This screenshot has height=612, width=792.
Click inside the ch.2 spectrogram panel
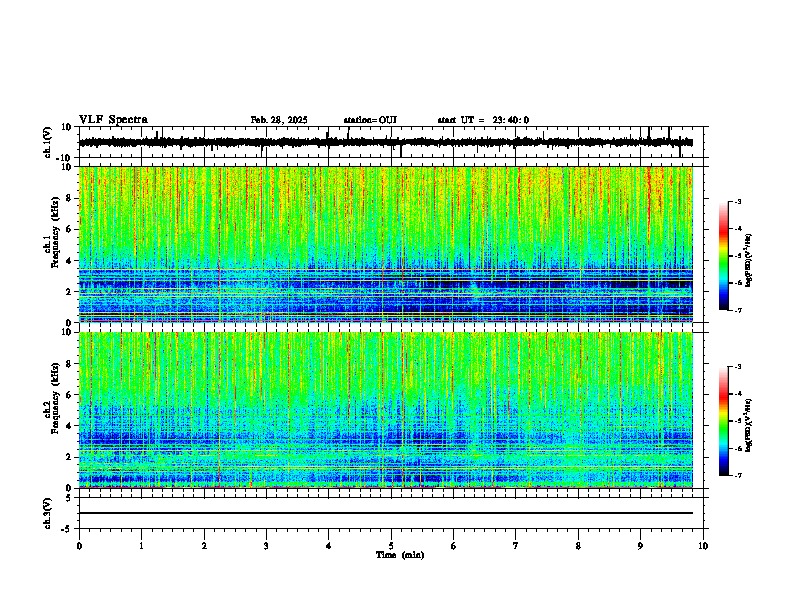point(386,410)
